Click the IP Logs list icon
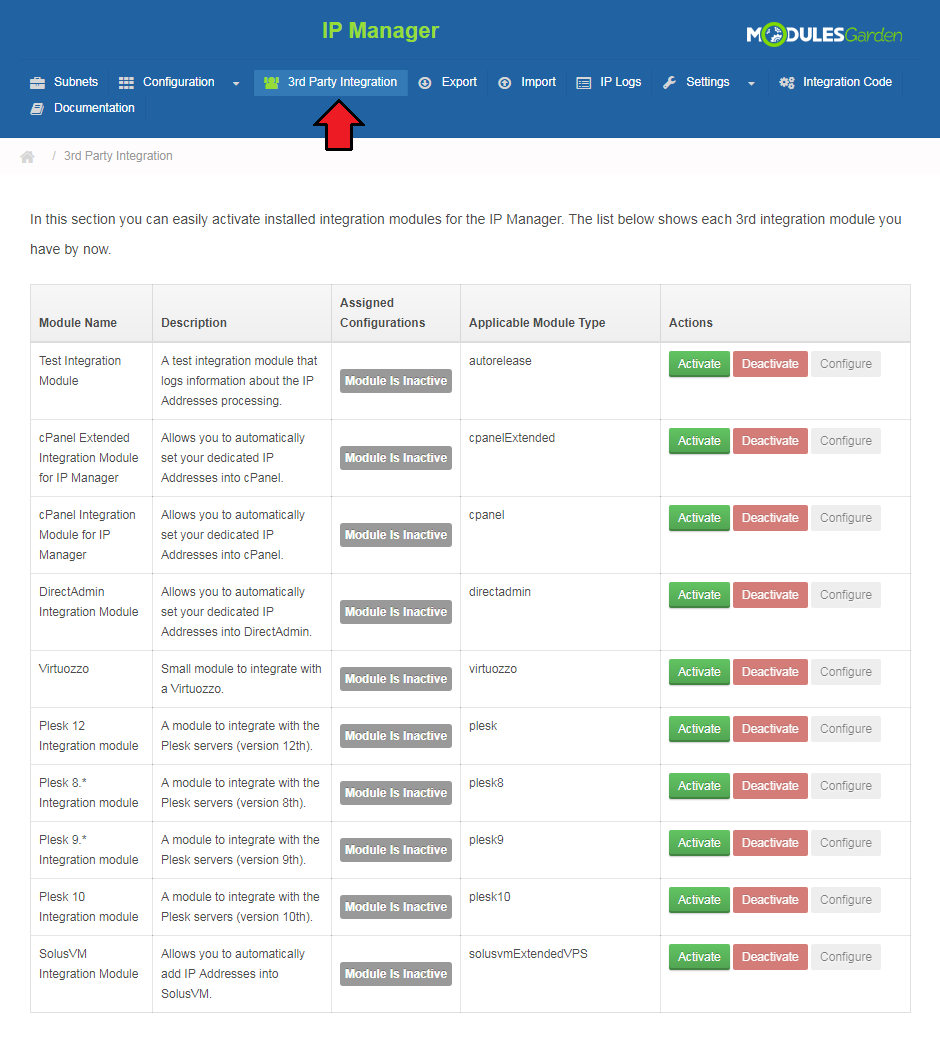The height and width of the screenshot is (1037, 940). tap(583, 83)
